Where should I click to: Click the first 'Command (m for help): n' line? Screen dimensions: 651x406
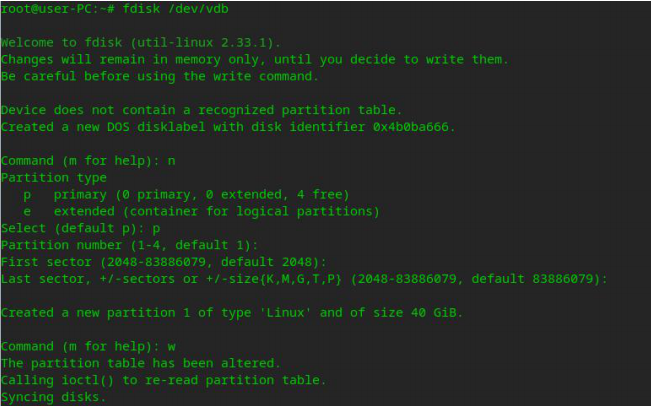click(90, 160)
